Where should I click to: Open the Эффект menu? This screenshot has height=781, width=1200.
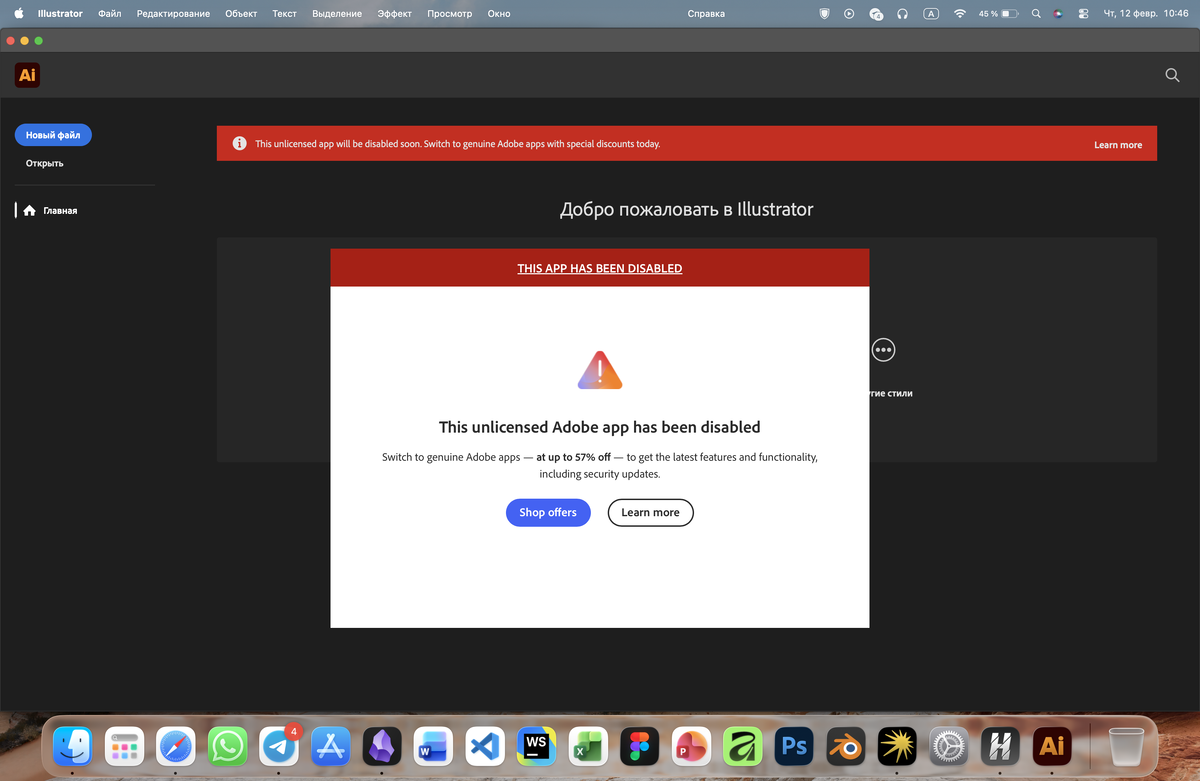pyautogui.click(x=395, y=14)
